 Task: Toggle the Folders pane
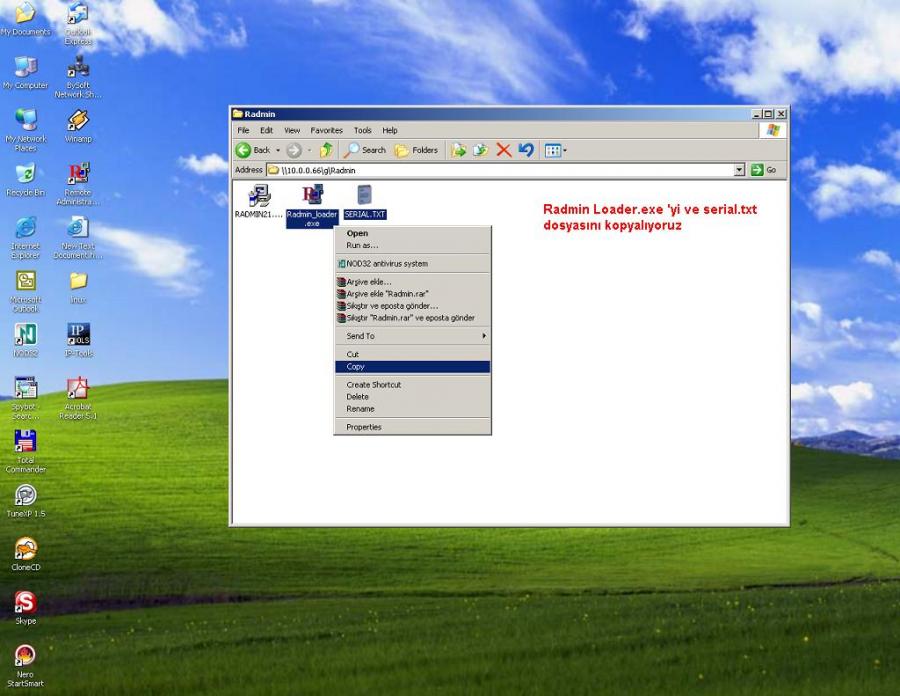pos(416,150)
